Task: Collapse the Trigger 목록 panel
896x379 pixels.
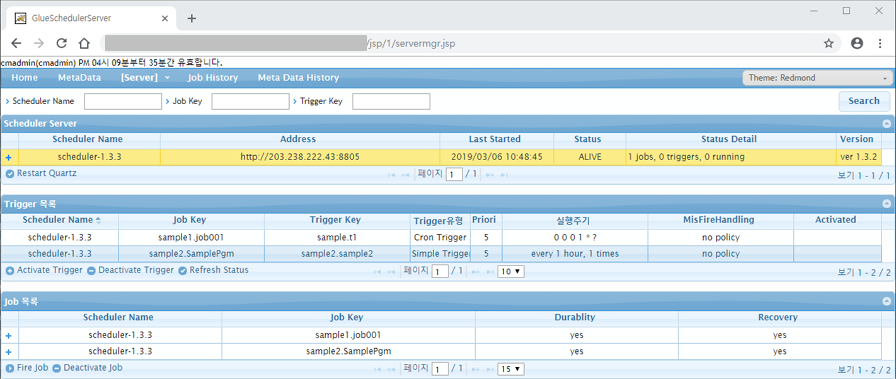Action: point(886,204)
